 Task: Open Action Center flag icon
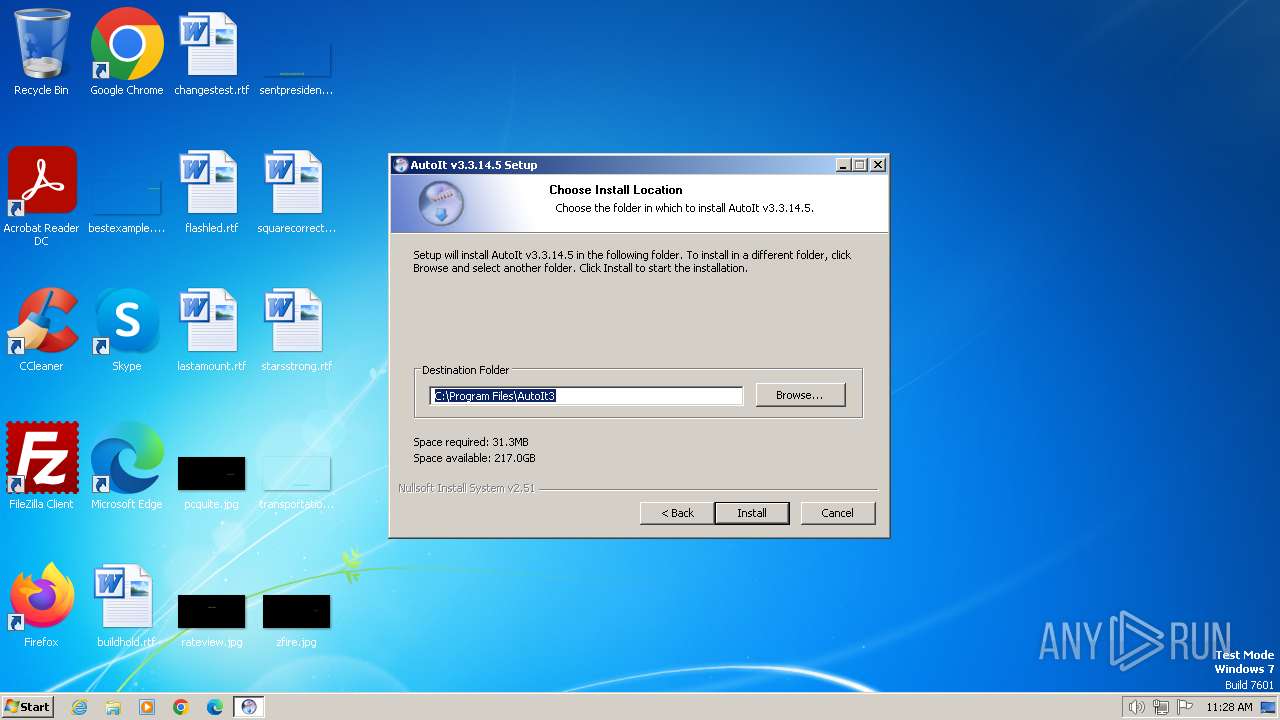[1184, 707]
